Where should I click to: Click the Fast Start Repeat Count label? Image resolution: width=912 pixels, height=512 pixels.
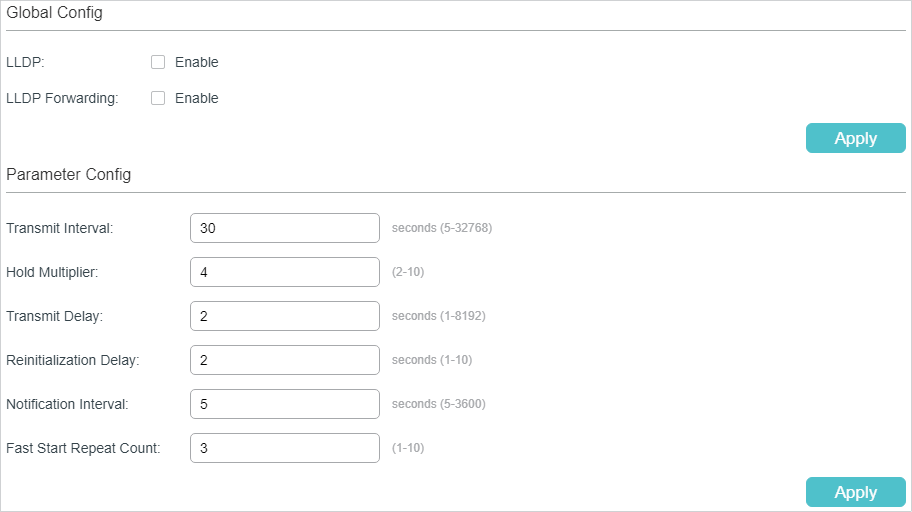[83, 448]
